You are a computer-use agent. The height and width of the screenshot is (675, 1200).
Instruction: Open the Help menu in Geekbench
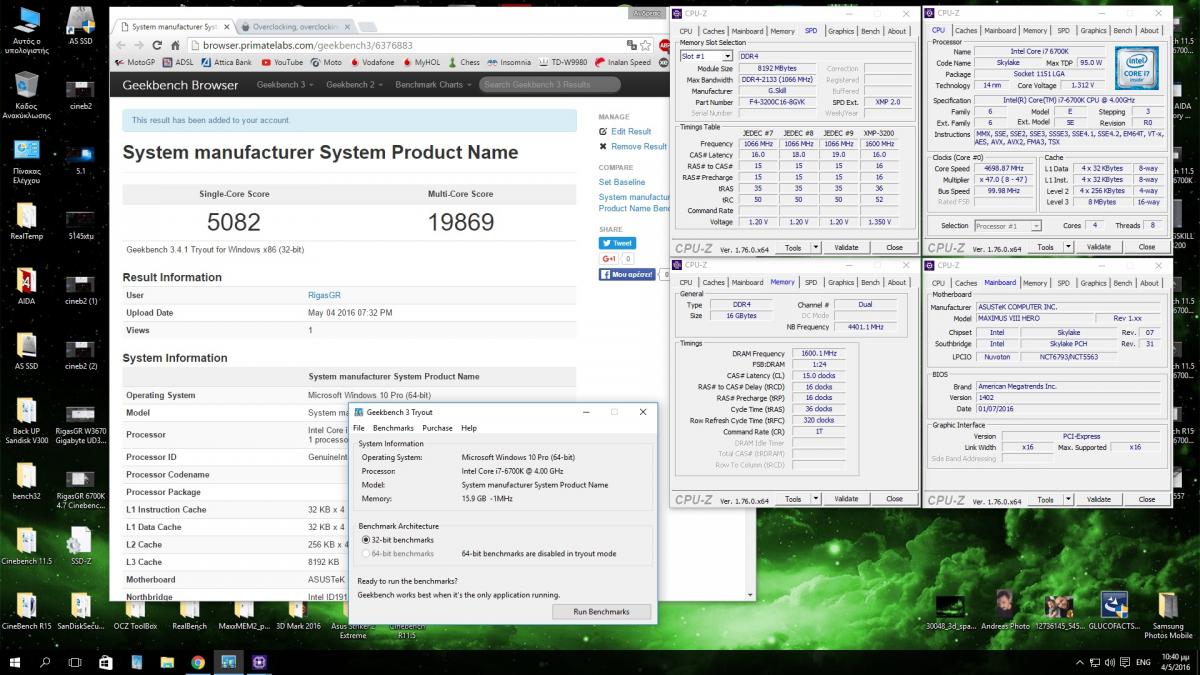pos(469,428)
